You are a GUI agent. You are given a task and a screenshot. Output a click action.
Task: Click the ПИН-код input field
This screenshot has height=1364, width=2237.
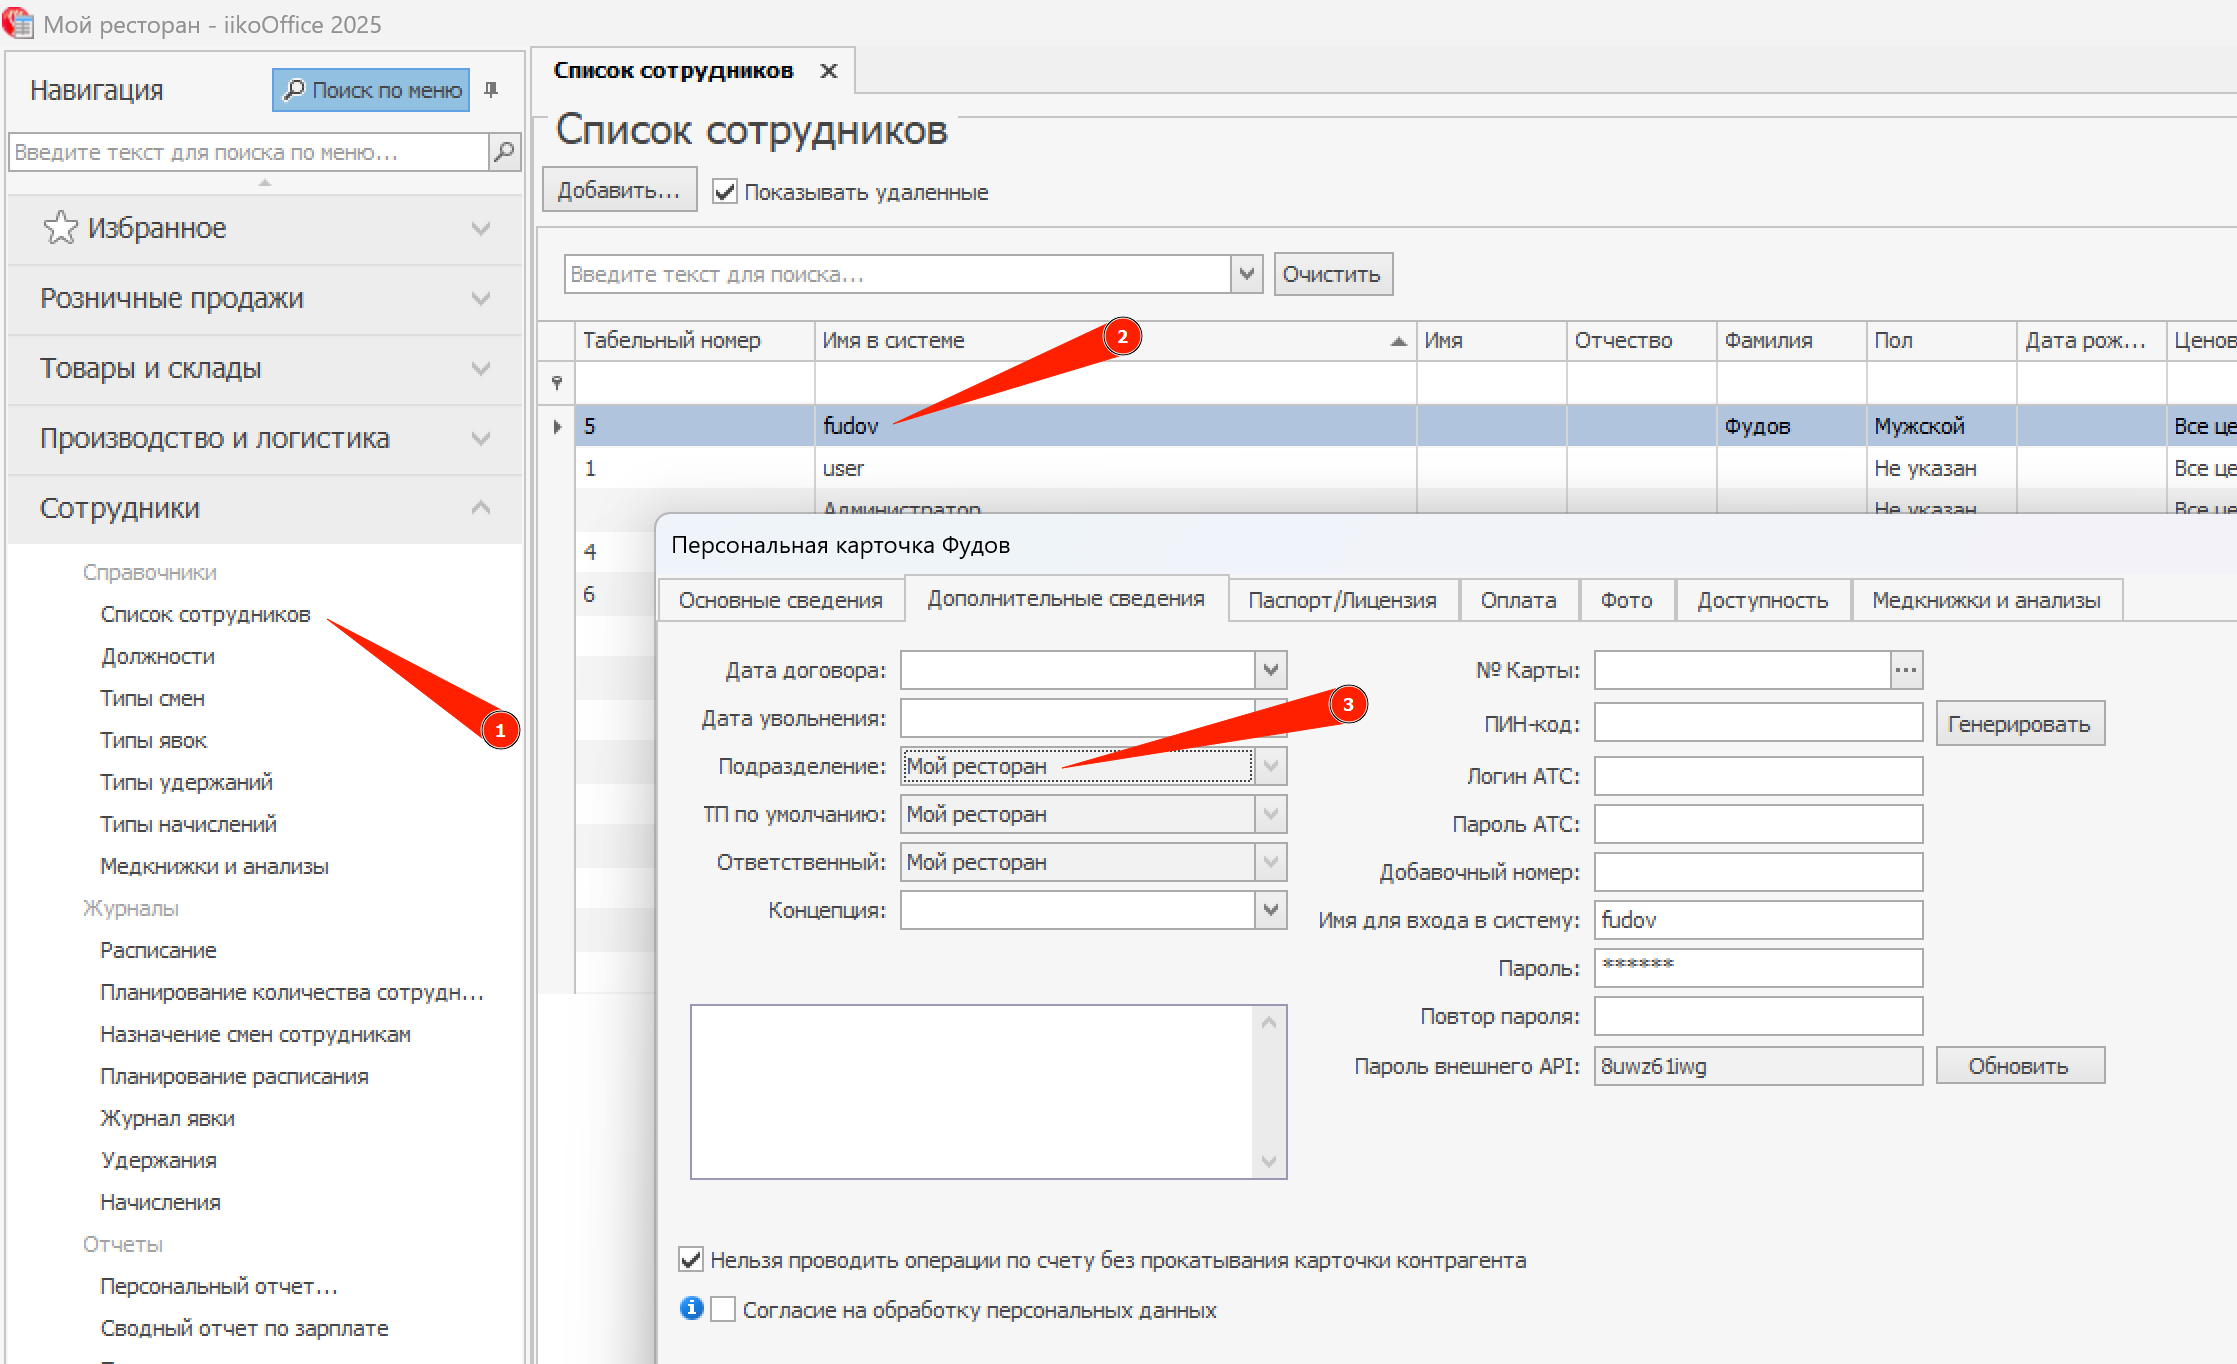tap(1757, 723)
